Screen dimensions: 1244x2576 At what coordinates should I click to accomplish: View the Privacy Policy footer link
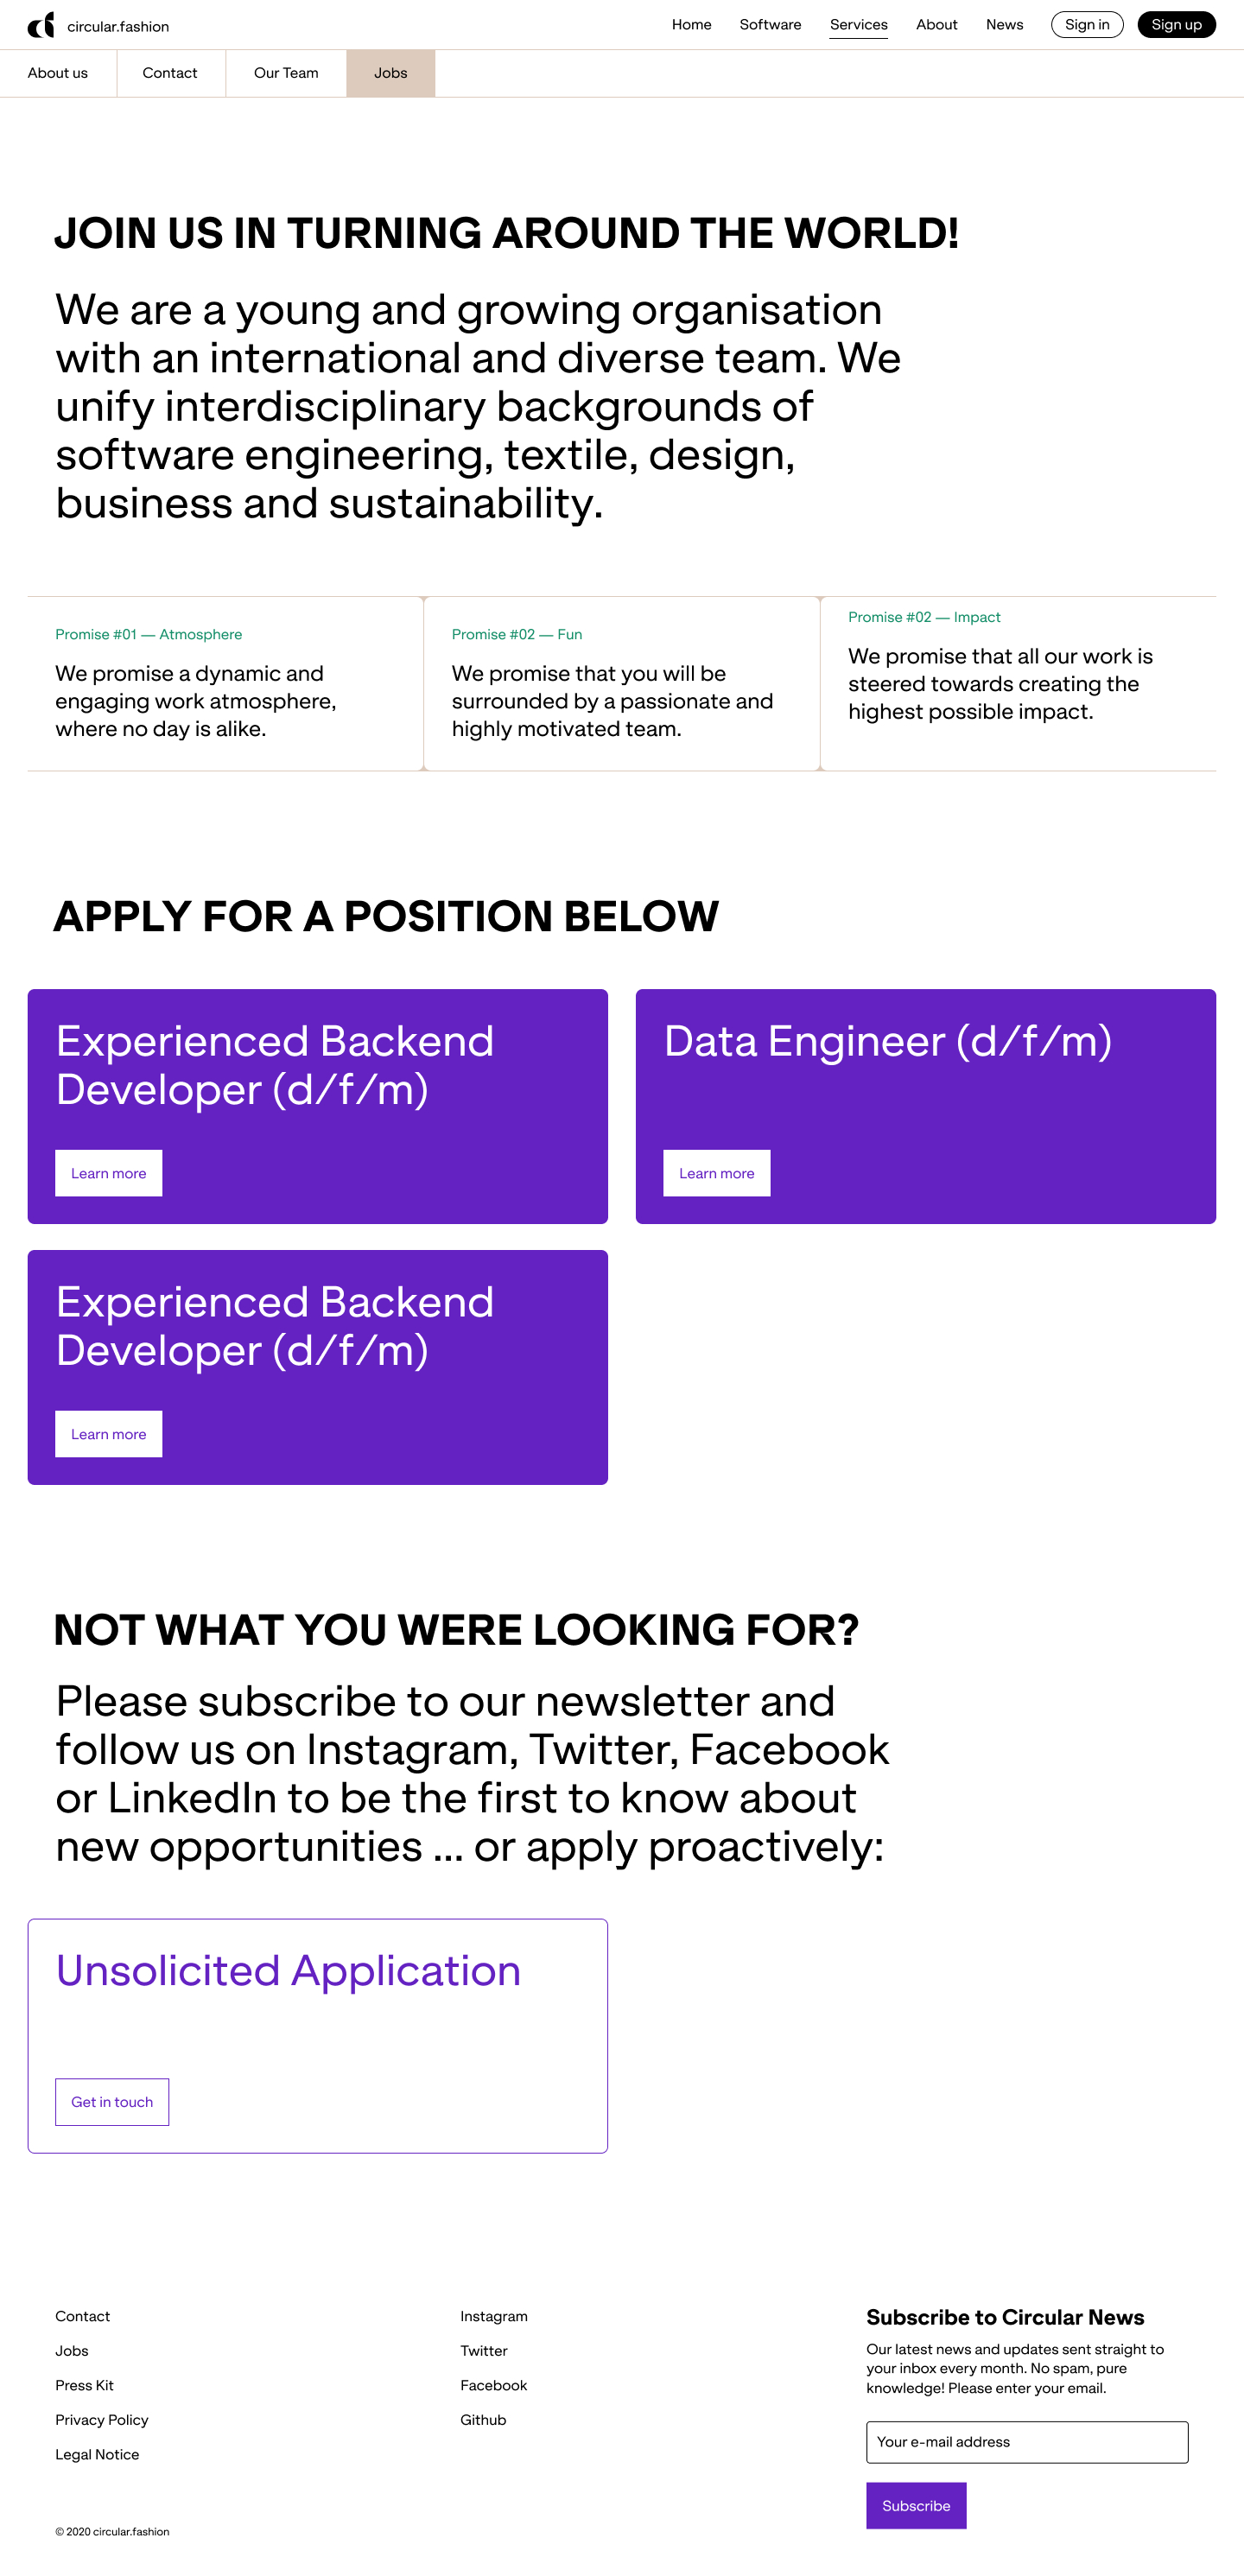pyautogui.click(x=101, y=2420)
